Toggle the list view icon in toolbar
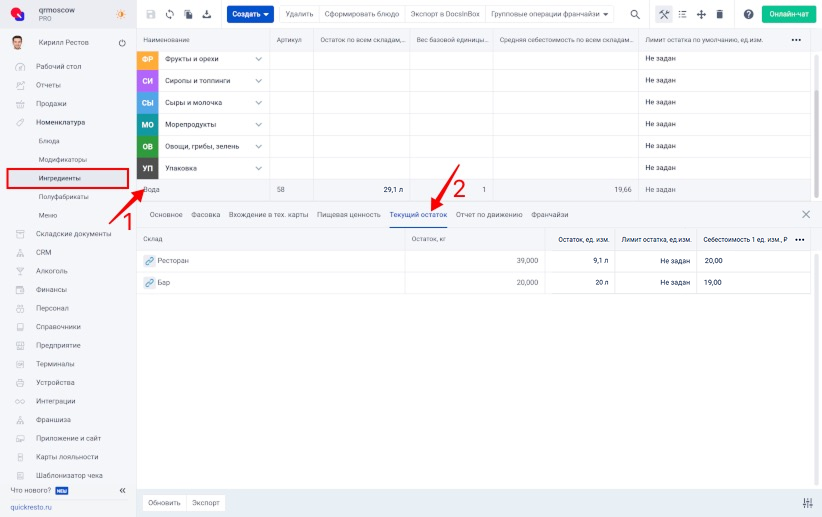The width and height of the screenshot is (822, 517). (x=682, y=14)
